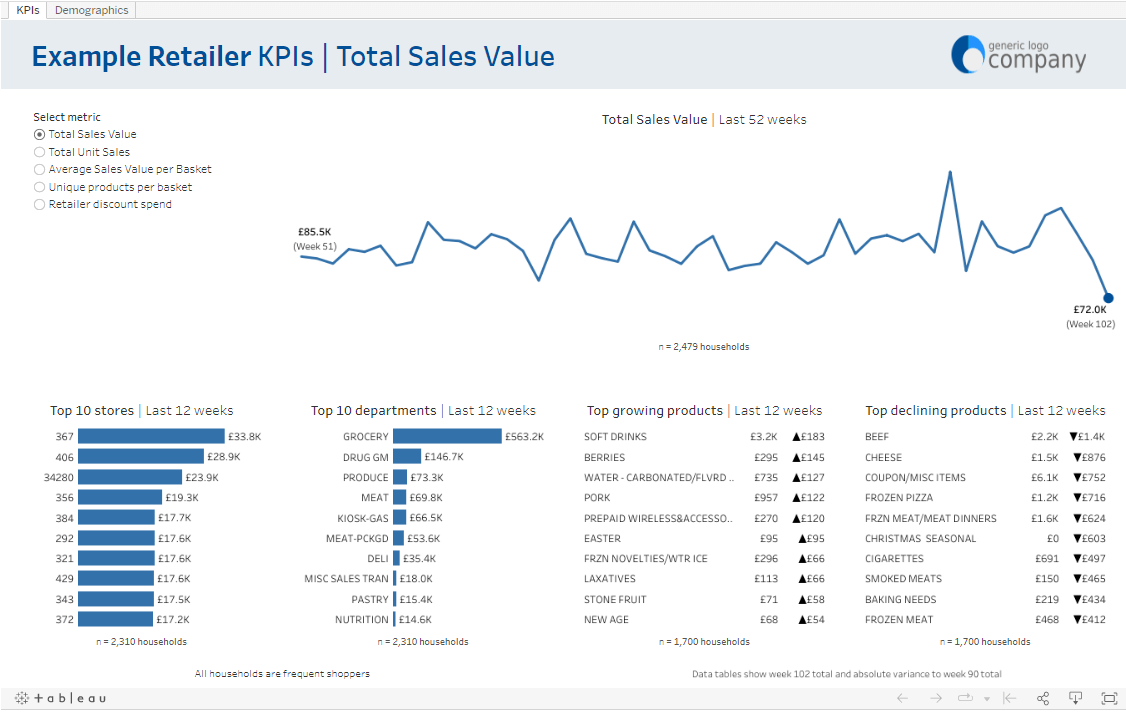Click the FROZEN MEAT row
Screen dimensions: 1126x716
(x=985, y=619)
